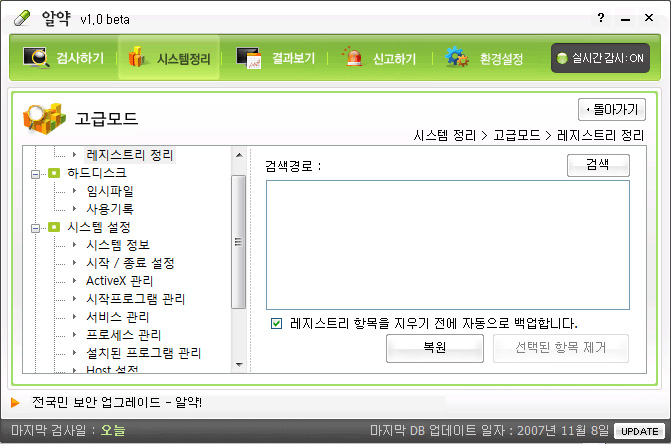Click the 신고하기 red siren icon
Screen dimensions: 671x444
[353, 57]
